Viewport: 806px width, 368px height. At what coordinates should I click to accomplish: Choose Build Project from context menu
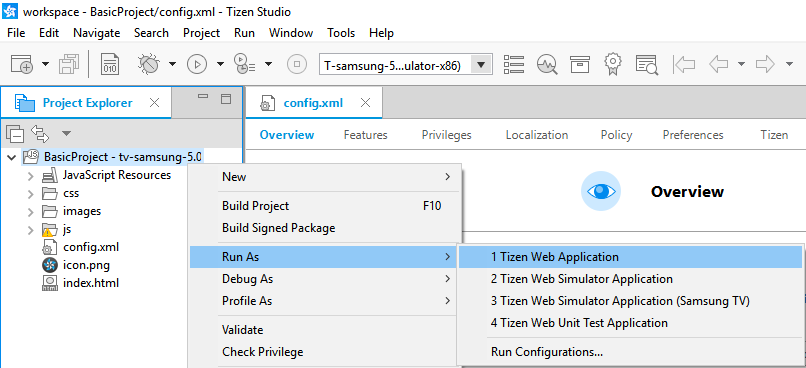tap(324, 206)
